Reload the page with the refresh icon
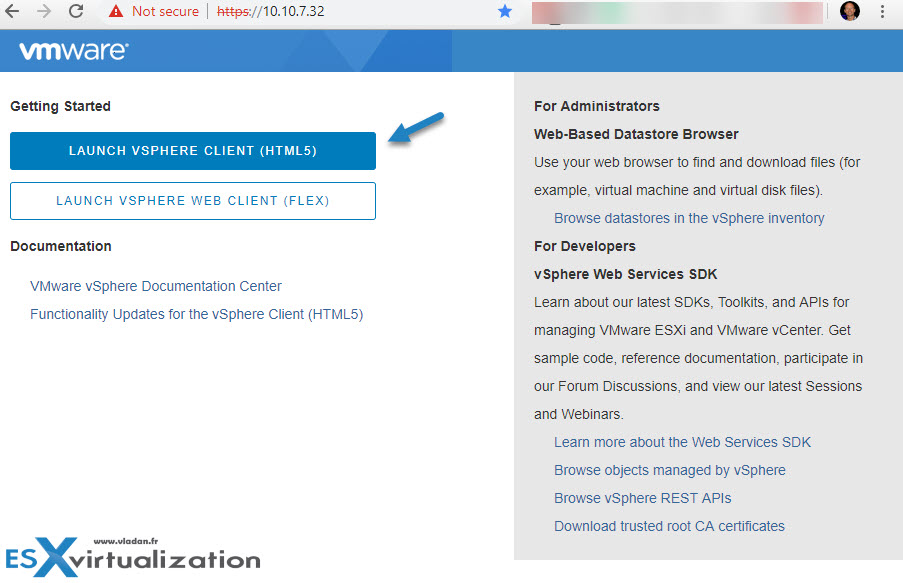Image resolution: width=903 pixels, height=583 pixels. point(76,11)
